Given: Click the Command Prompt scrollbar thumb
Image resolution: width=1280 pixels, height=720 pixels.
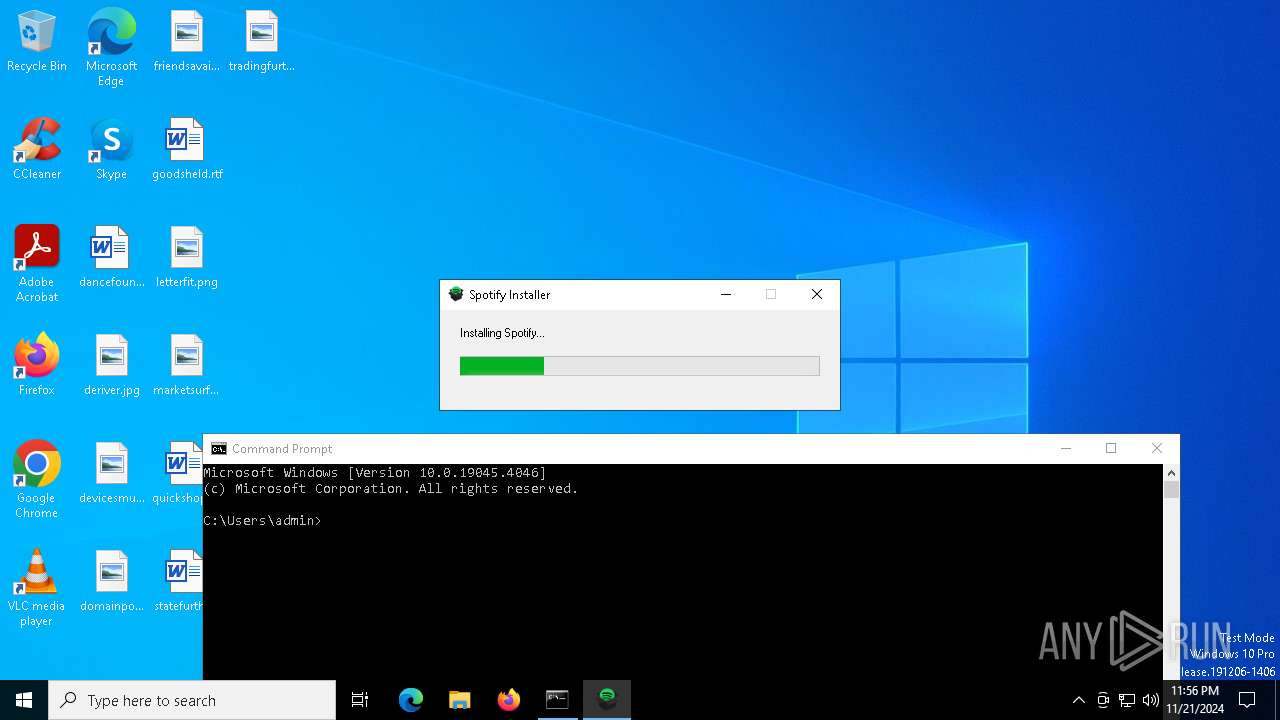Looking at the screenshot, I should pos(1172,489).
